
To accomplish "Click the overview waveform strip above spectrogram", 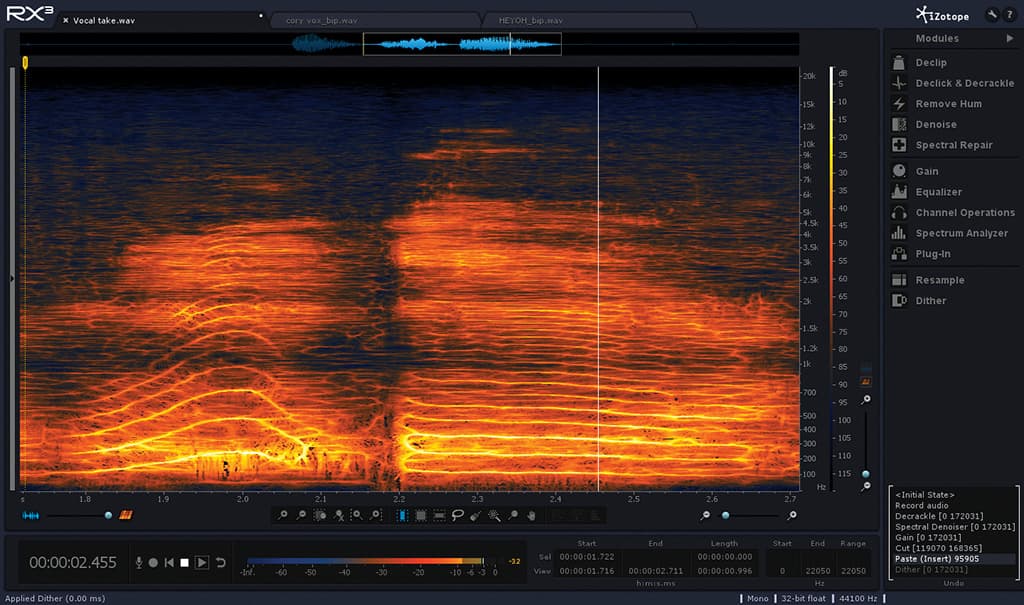I will point(409,44).
